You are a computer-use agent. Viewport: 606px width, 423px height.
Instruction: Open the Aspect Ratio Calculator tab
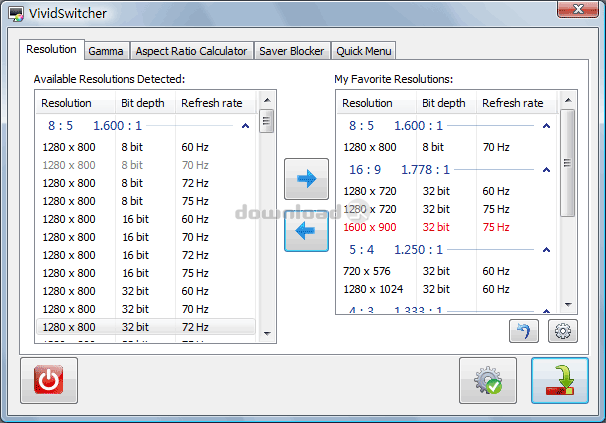point(190,51)
